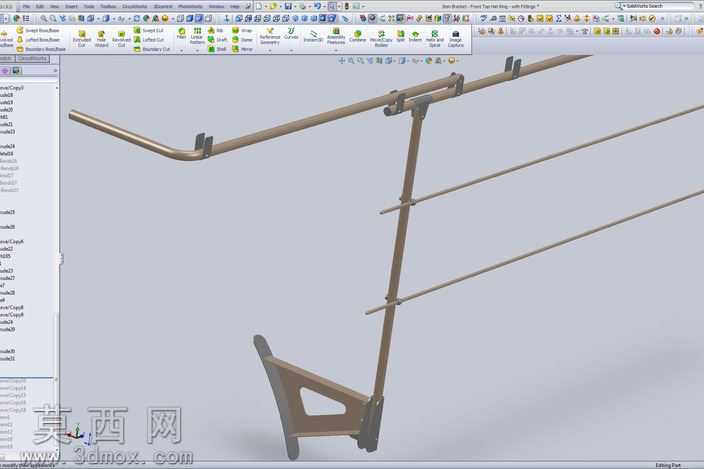Open the File menu

click(x=26, y=7)
